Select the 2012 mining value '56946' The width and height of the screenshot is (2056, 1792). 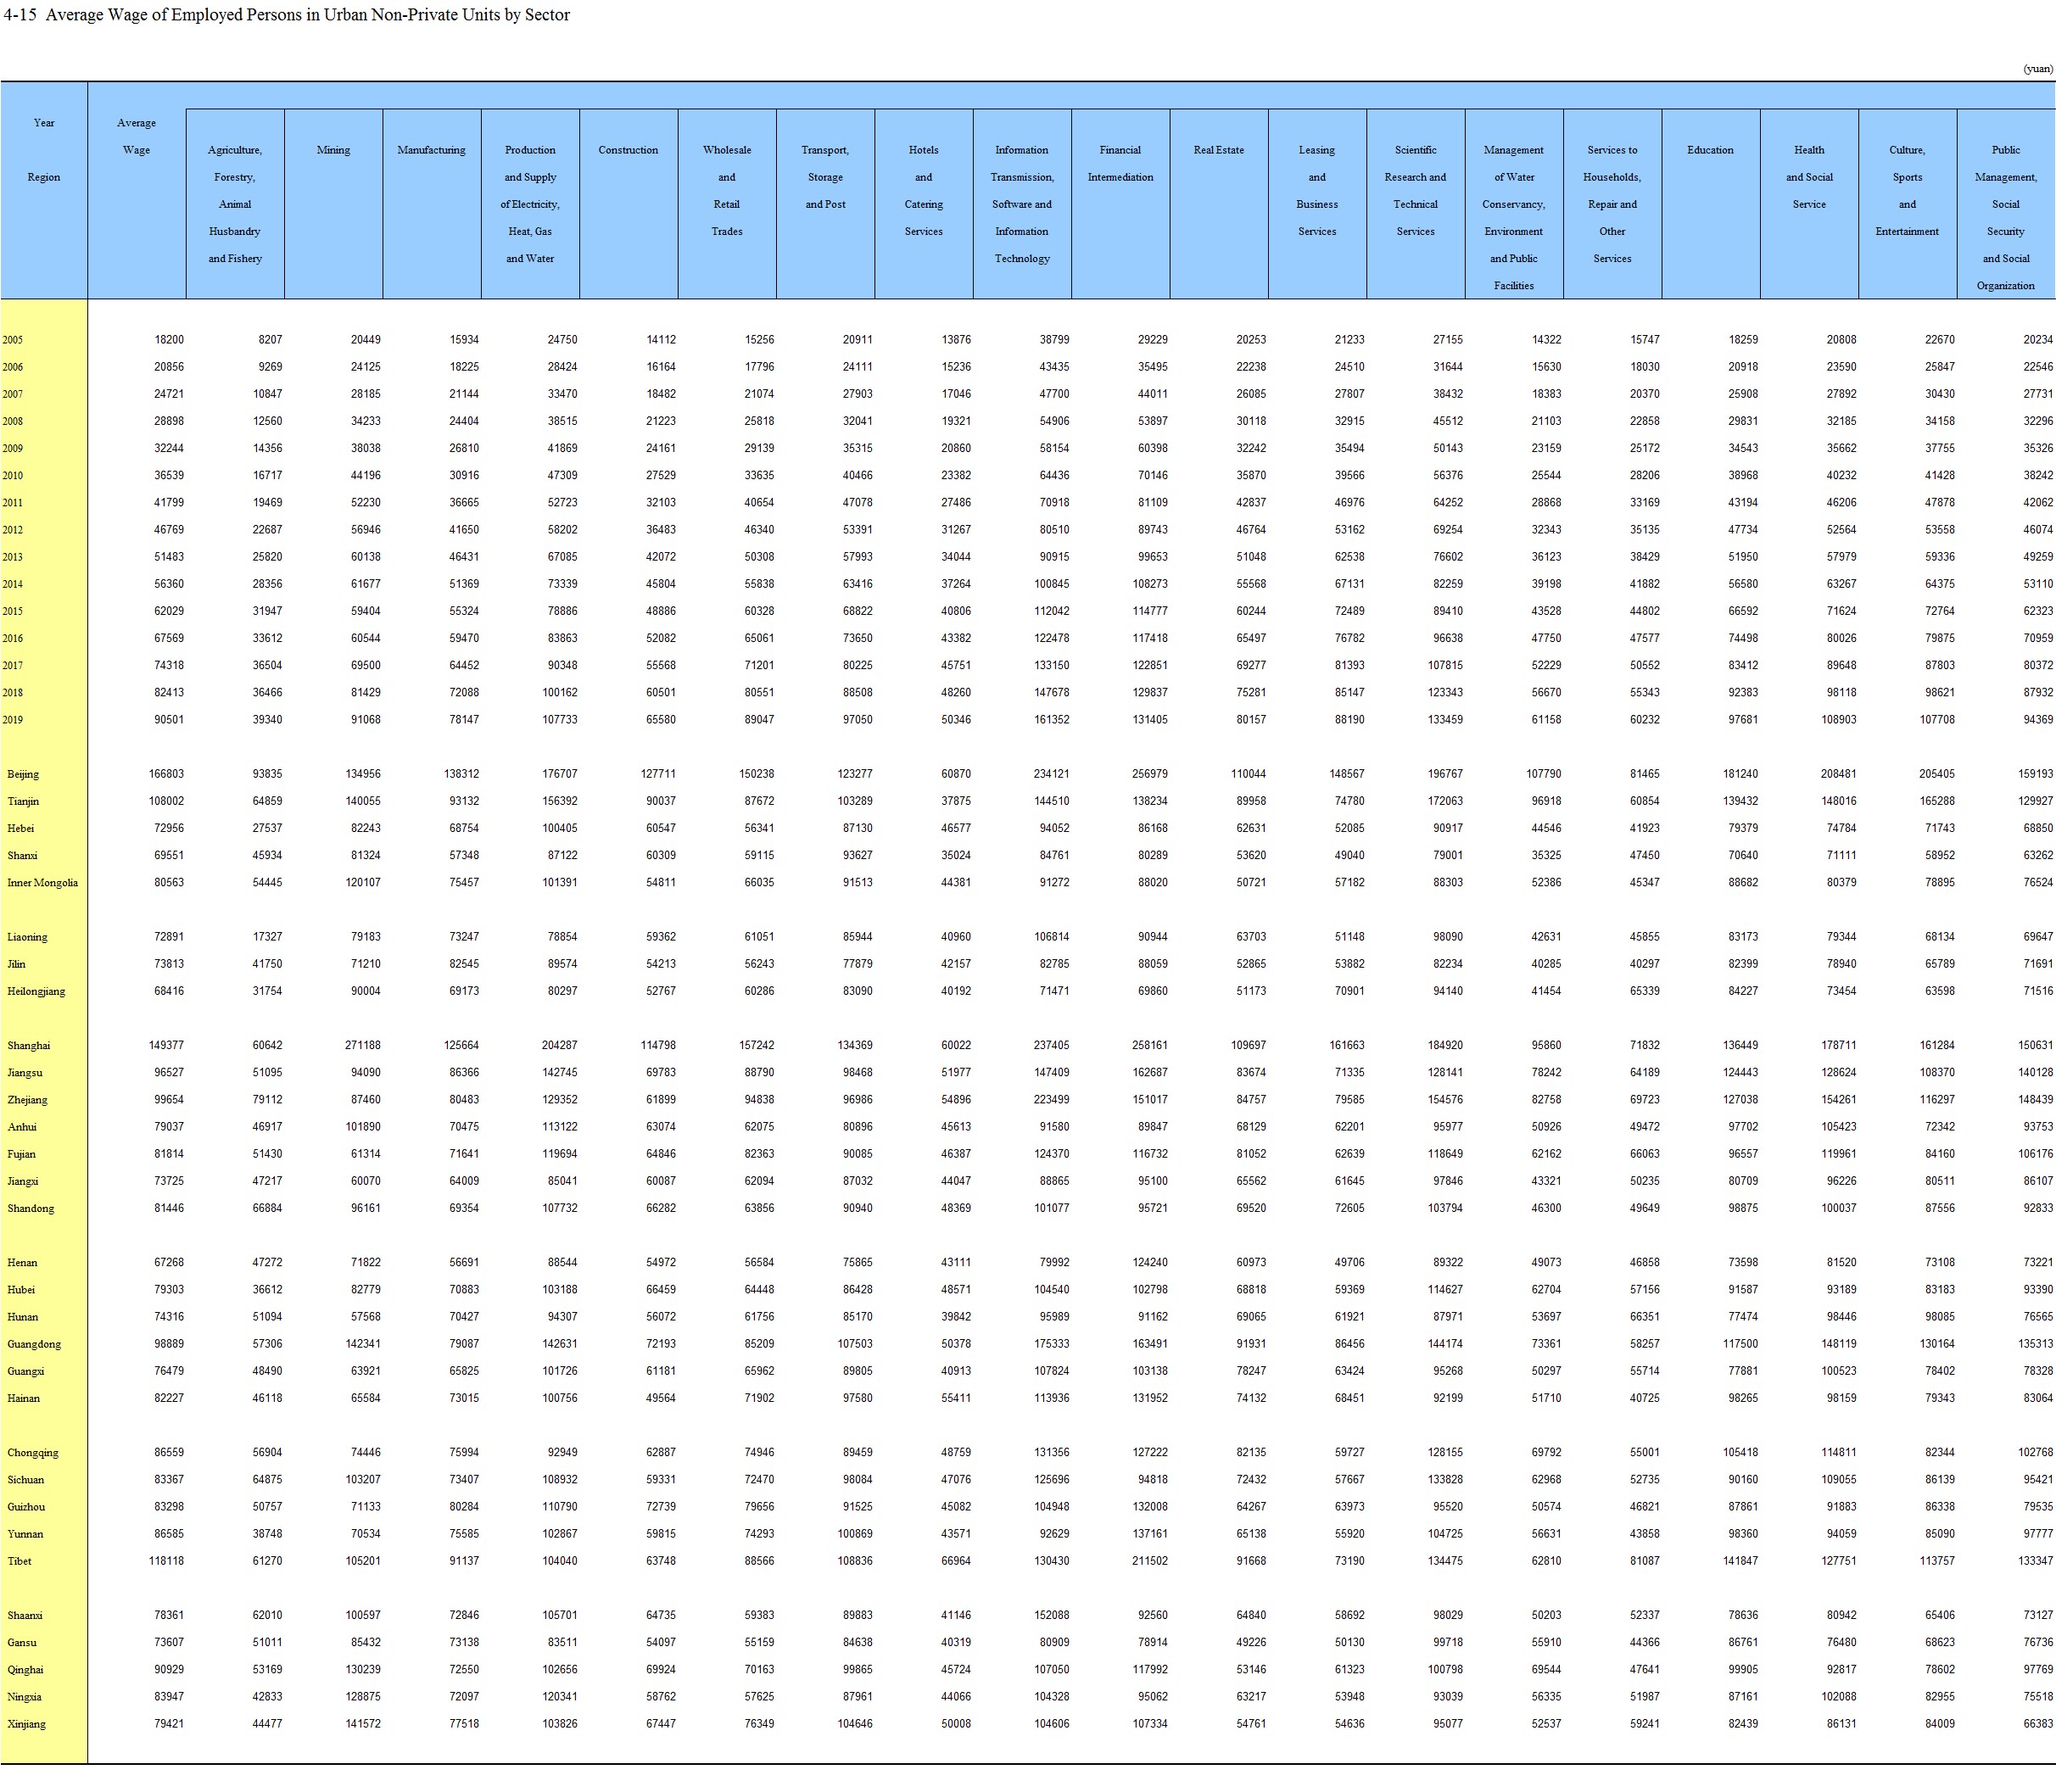[x=366, y=530]
